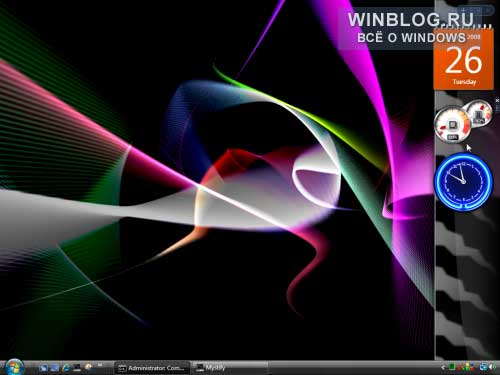Click the network tray icon
This screenshot has height=375, width=500.
coord(483,367)
